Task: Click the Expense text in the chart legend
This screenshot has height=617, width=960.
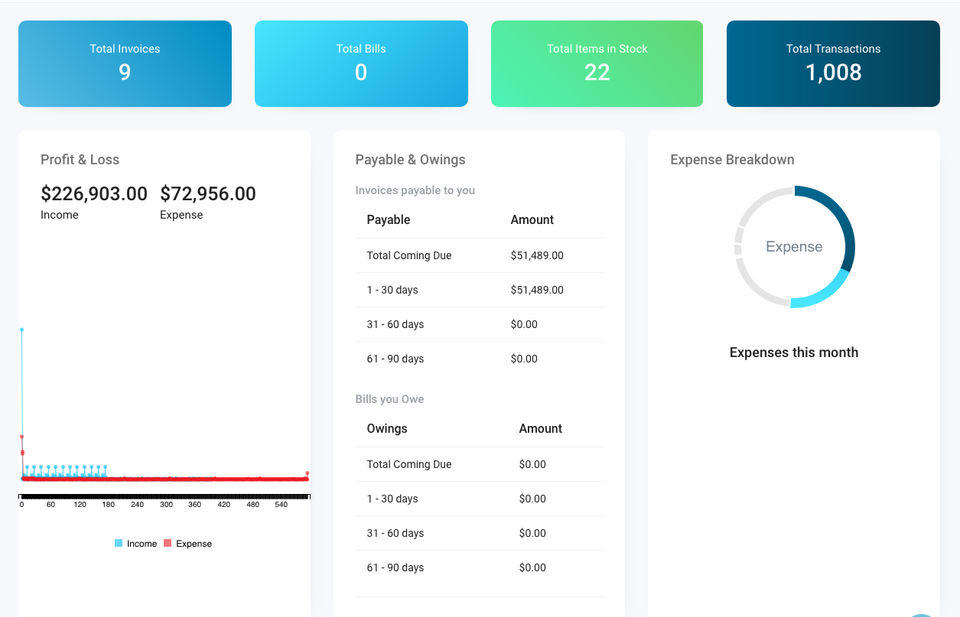Action: (x=194, y=544)
